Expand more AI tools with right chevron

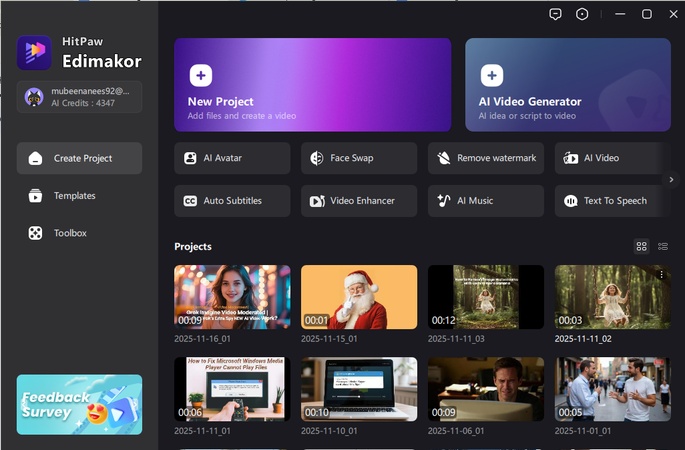(x=671, y=180)
